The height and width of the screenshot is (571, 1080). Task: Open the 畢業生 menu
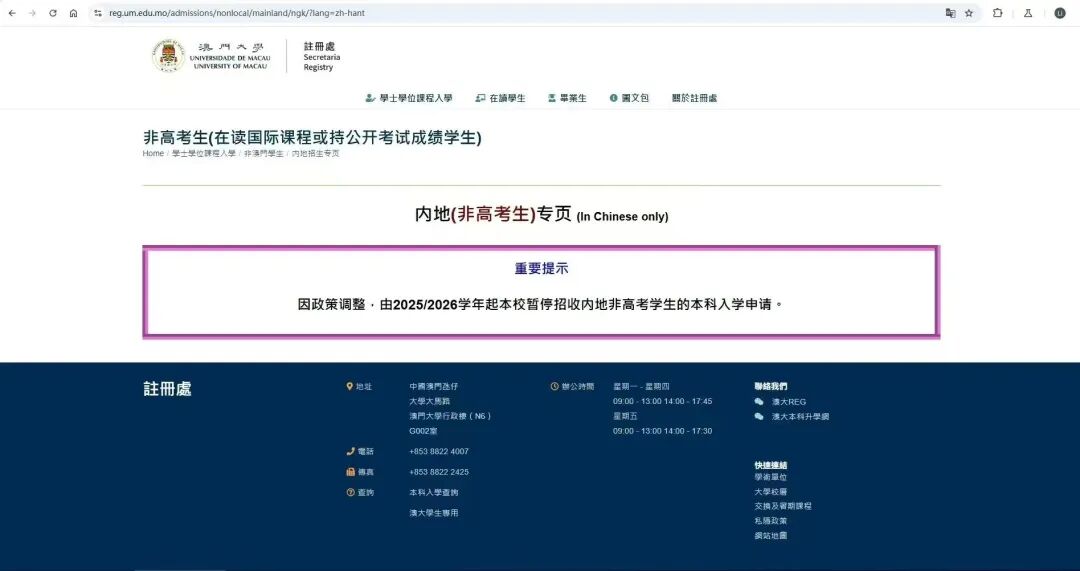coord(568,98)
